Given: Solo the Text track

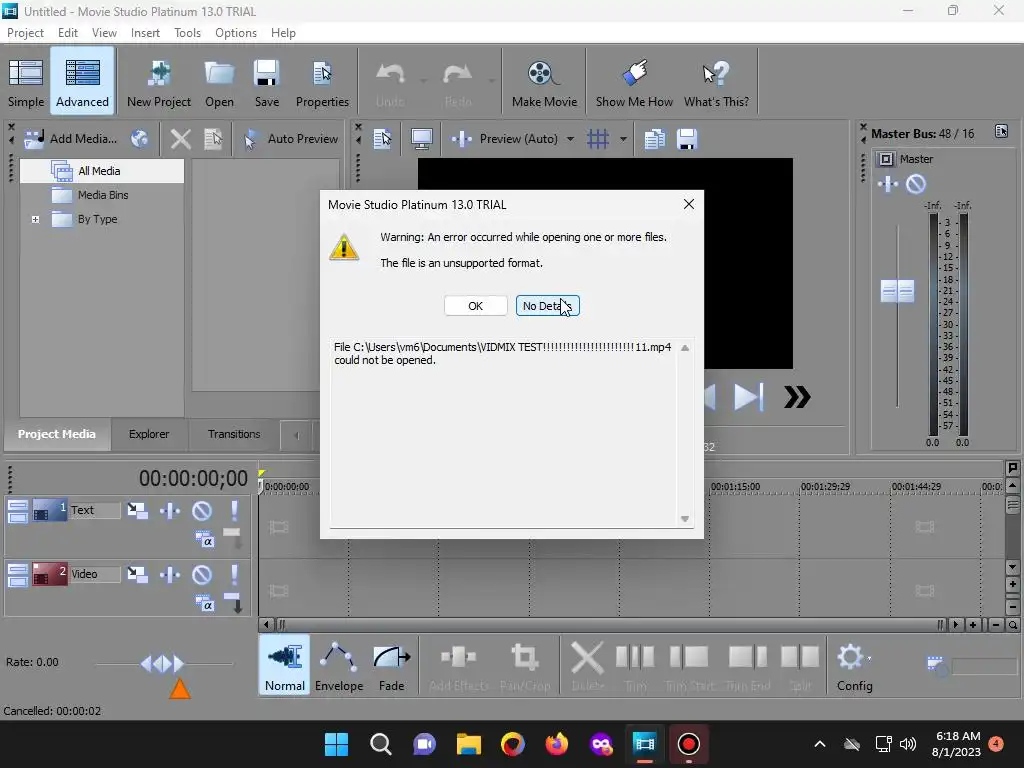Looking at the screenshot, I should (234, 511).
